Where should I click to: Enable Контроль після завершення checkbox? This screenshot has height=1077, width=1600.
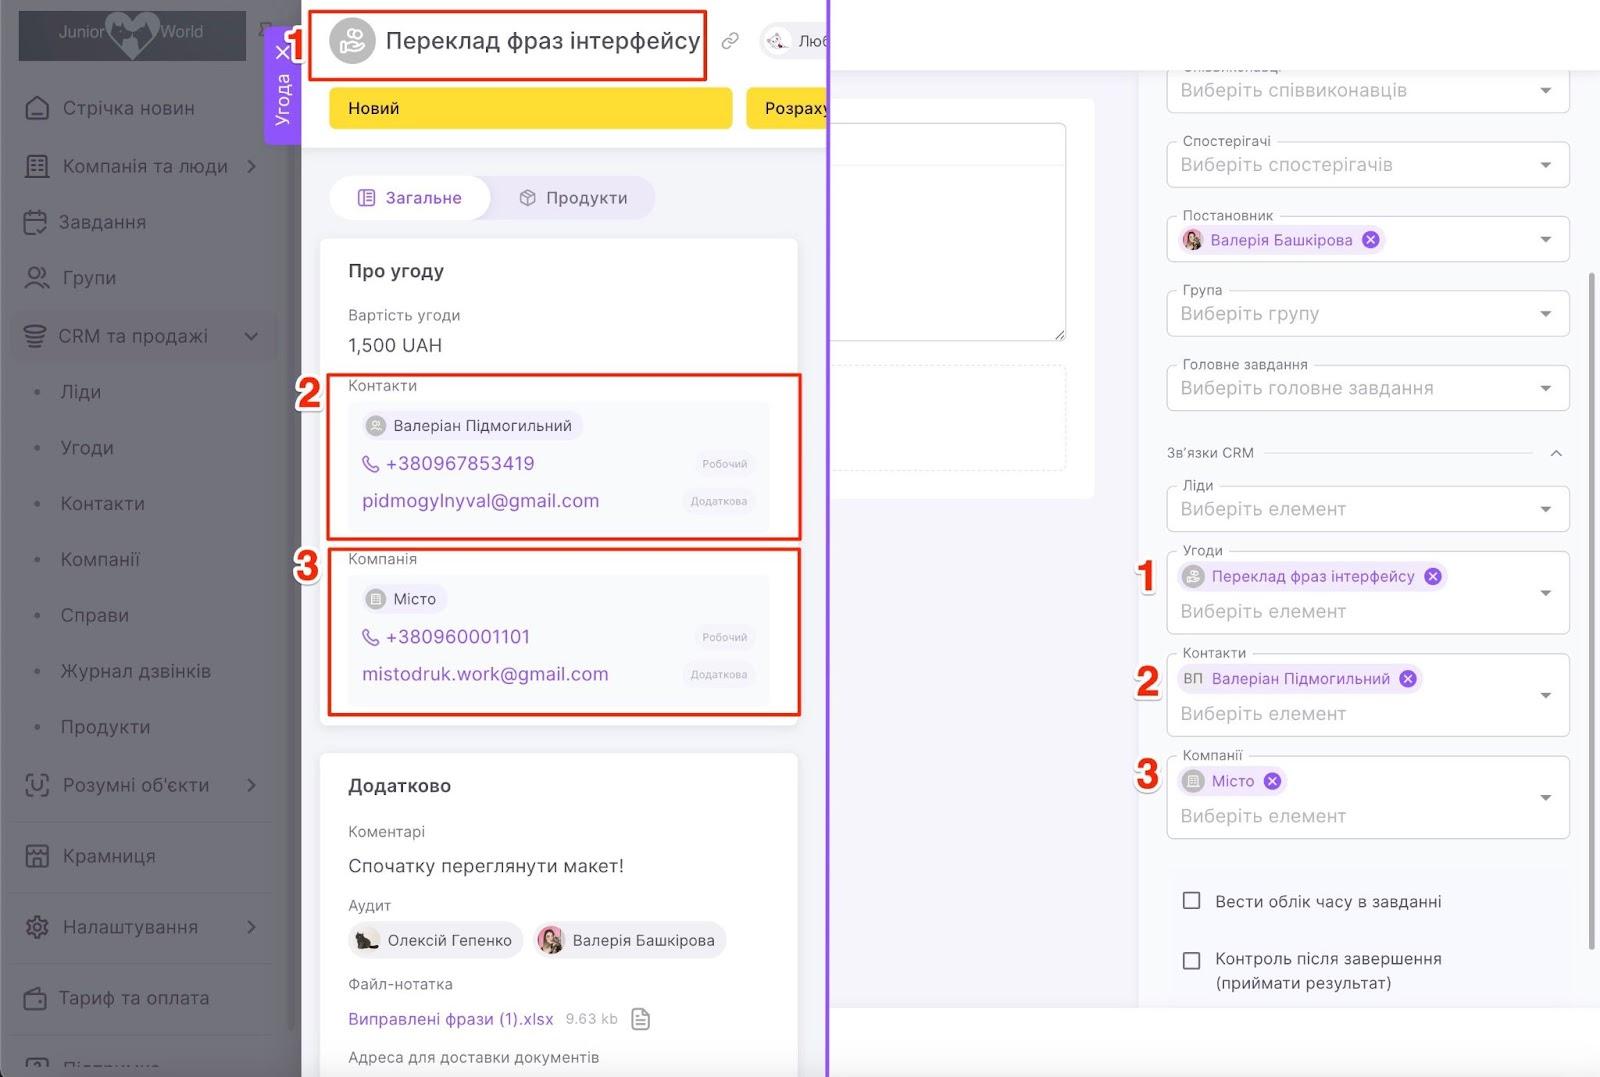tap(1191, 960)
